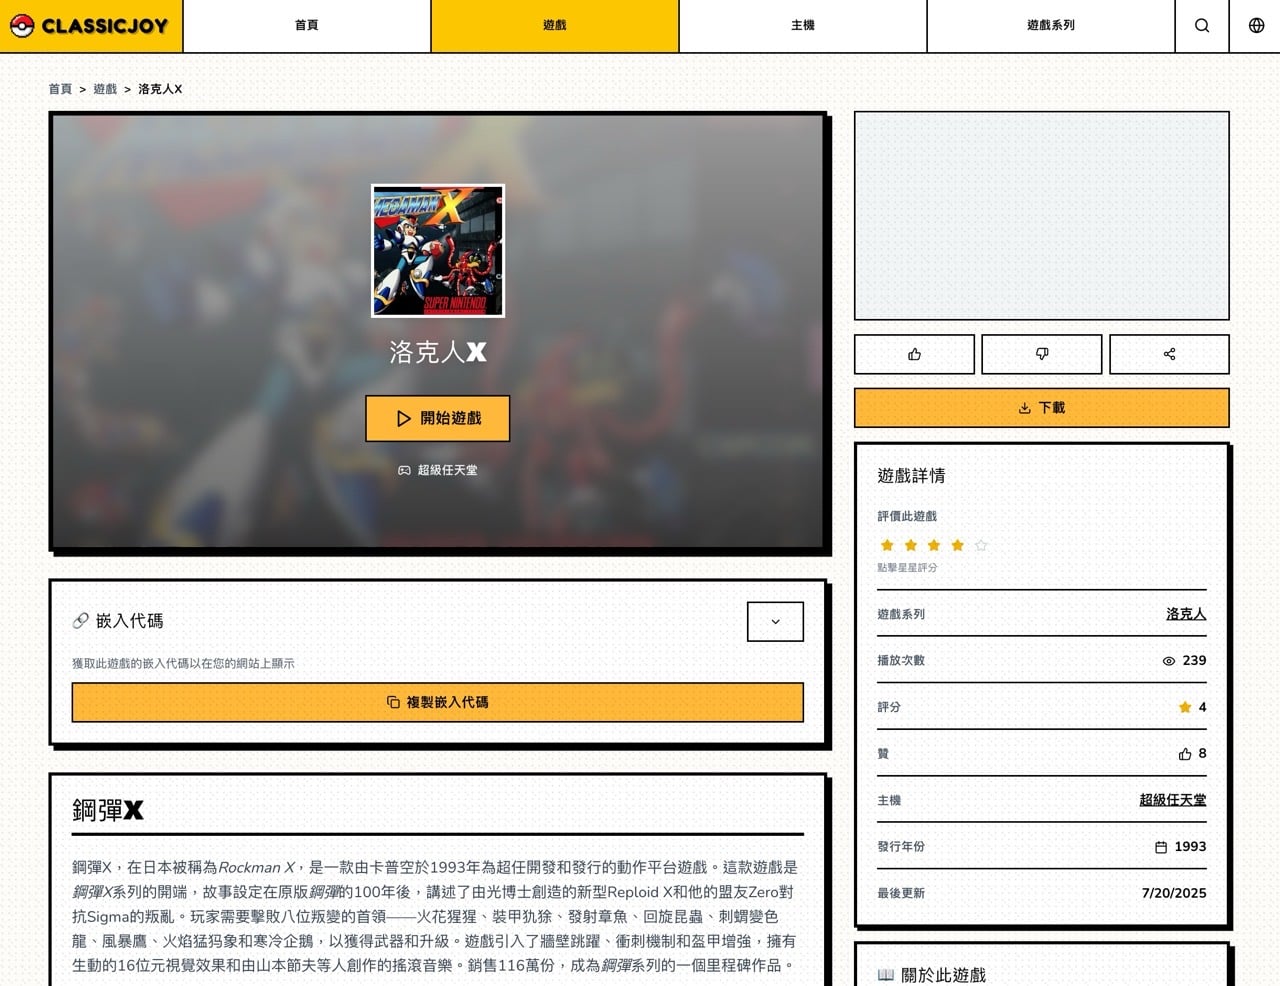Click the 關於此遊戲 heading
Image resolution: width=1280 pixels, height=986 pixels.
tap(943, 975)
